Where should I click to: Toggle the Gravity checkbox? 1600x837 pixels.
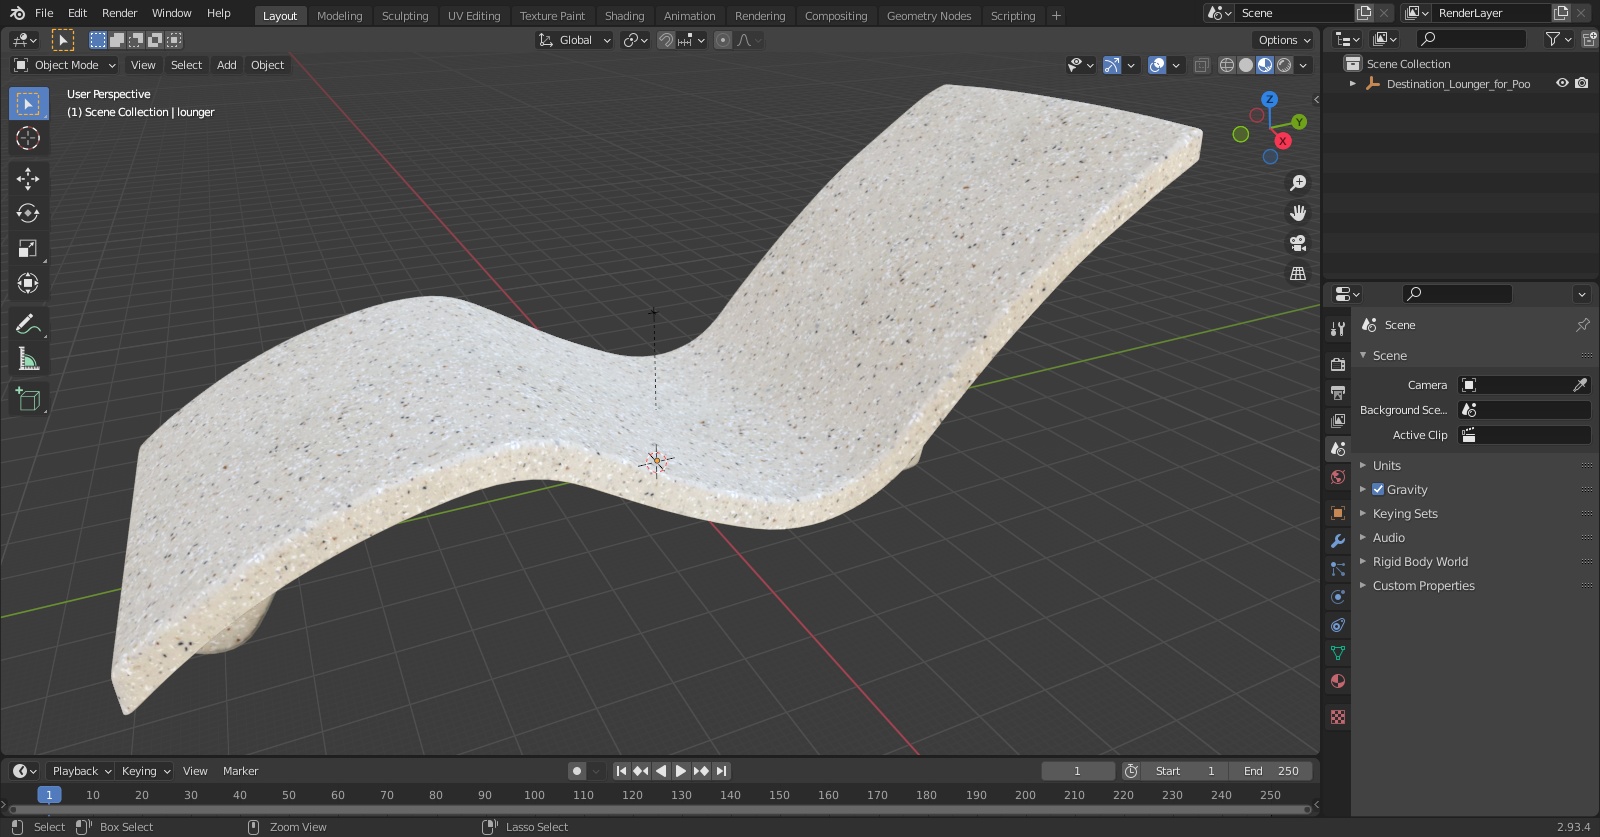coord(1378,490)
